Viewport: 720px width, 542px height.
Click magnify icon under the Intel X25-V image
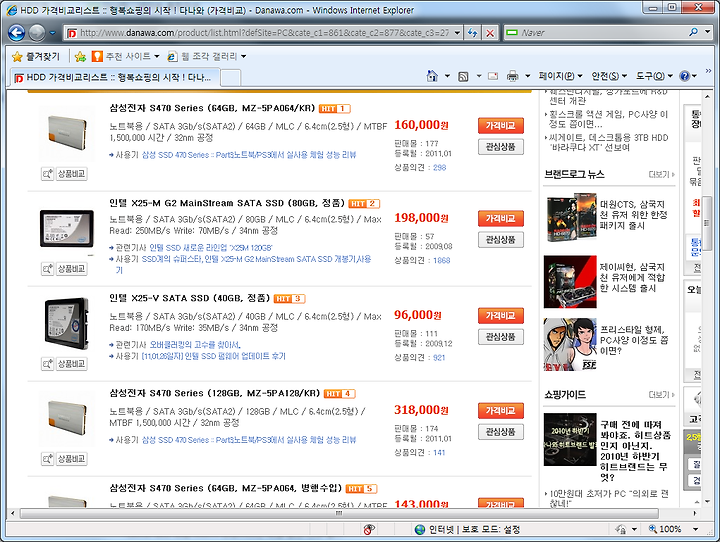(x=47, y=364)
